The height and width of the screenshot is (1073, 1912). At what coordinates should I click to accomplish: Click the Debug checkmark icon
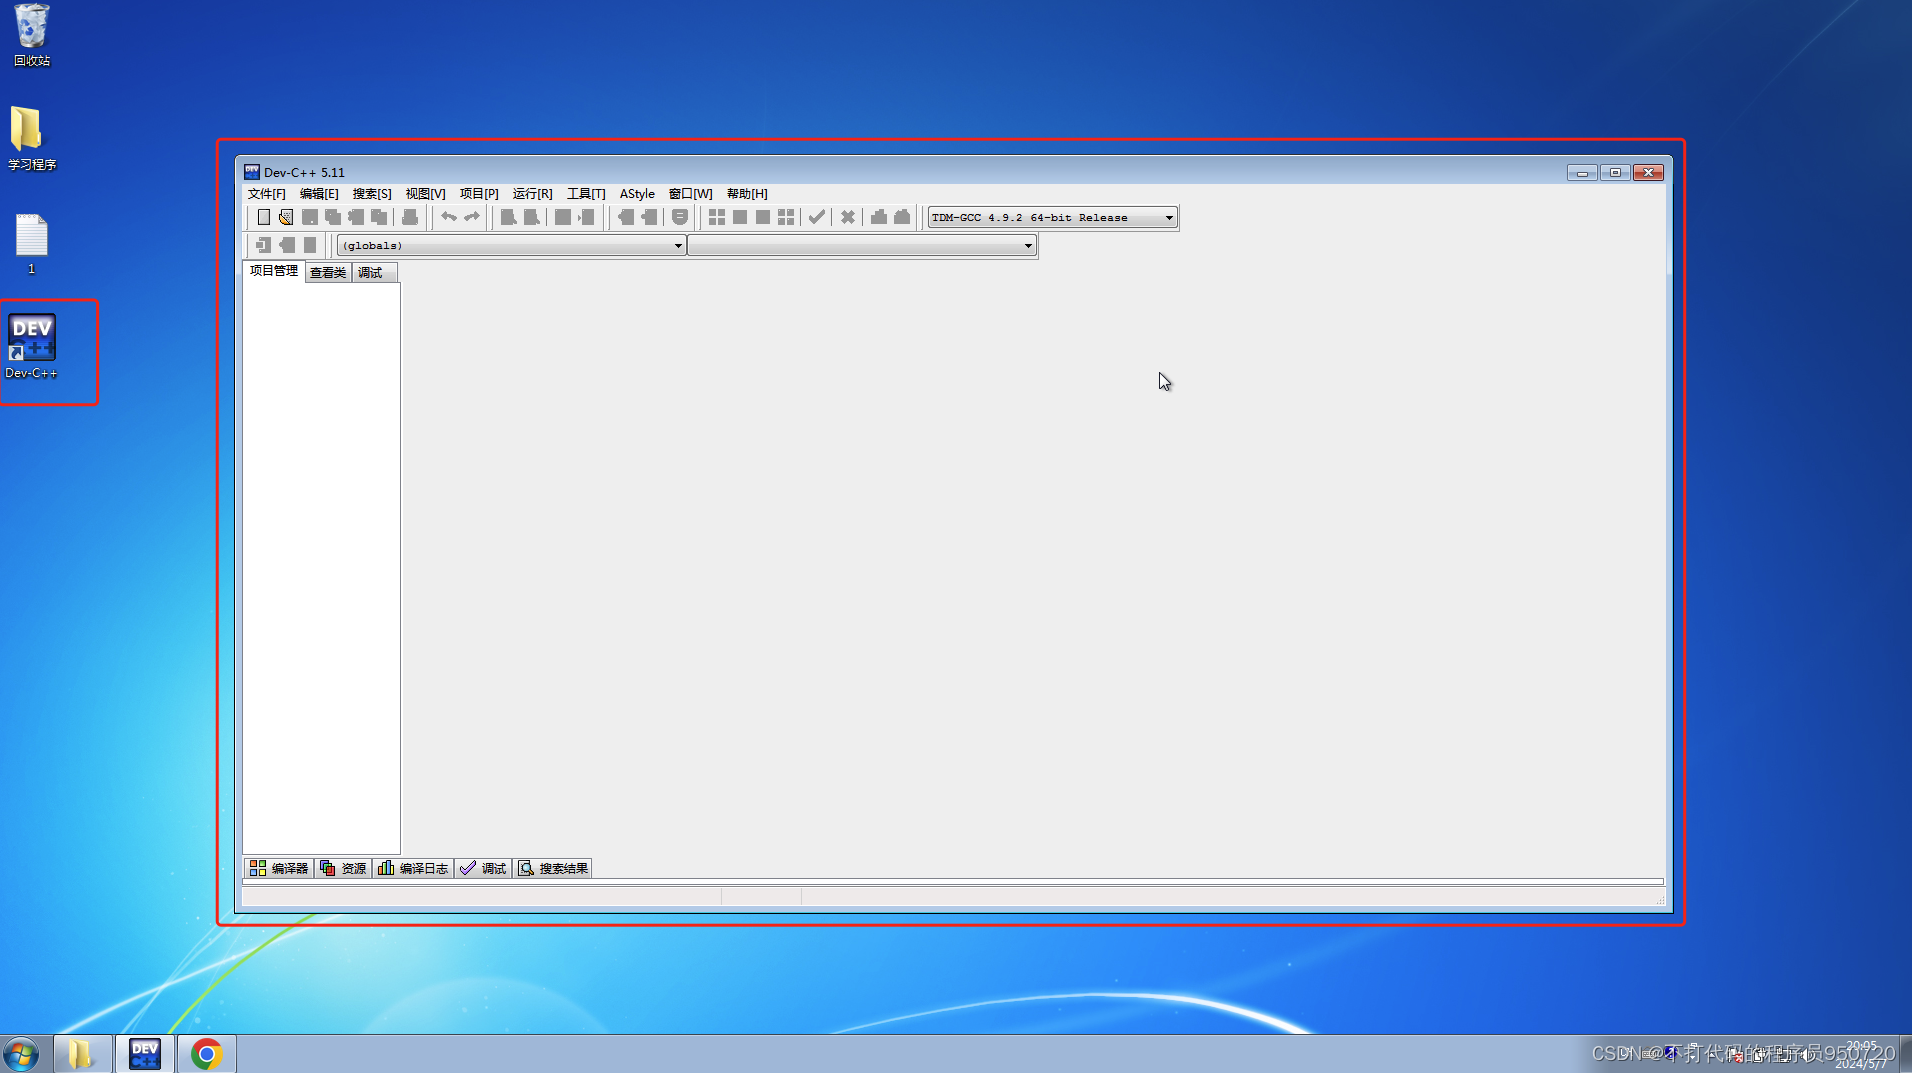[817, 217]
